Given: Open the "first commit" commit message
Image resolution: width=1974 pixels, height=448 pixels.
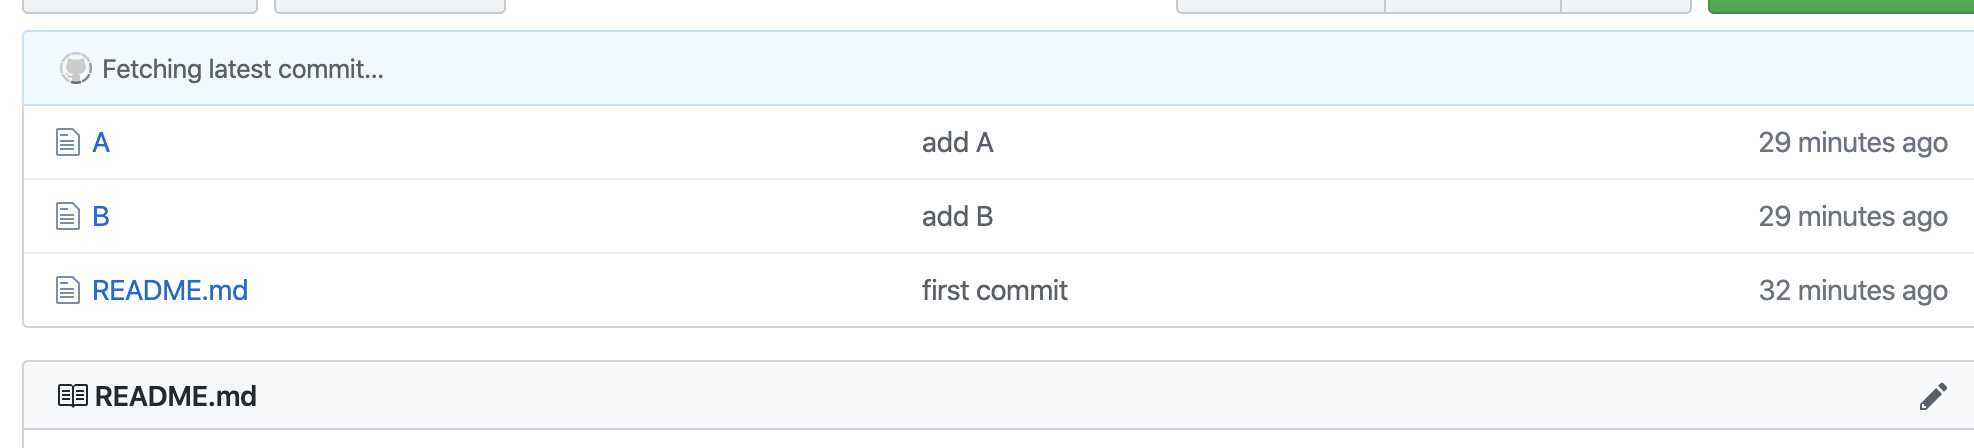Looking at the screenshot, I should point(995,291).
